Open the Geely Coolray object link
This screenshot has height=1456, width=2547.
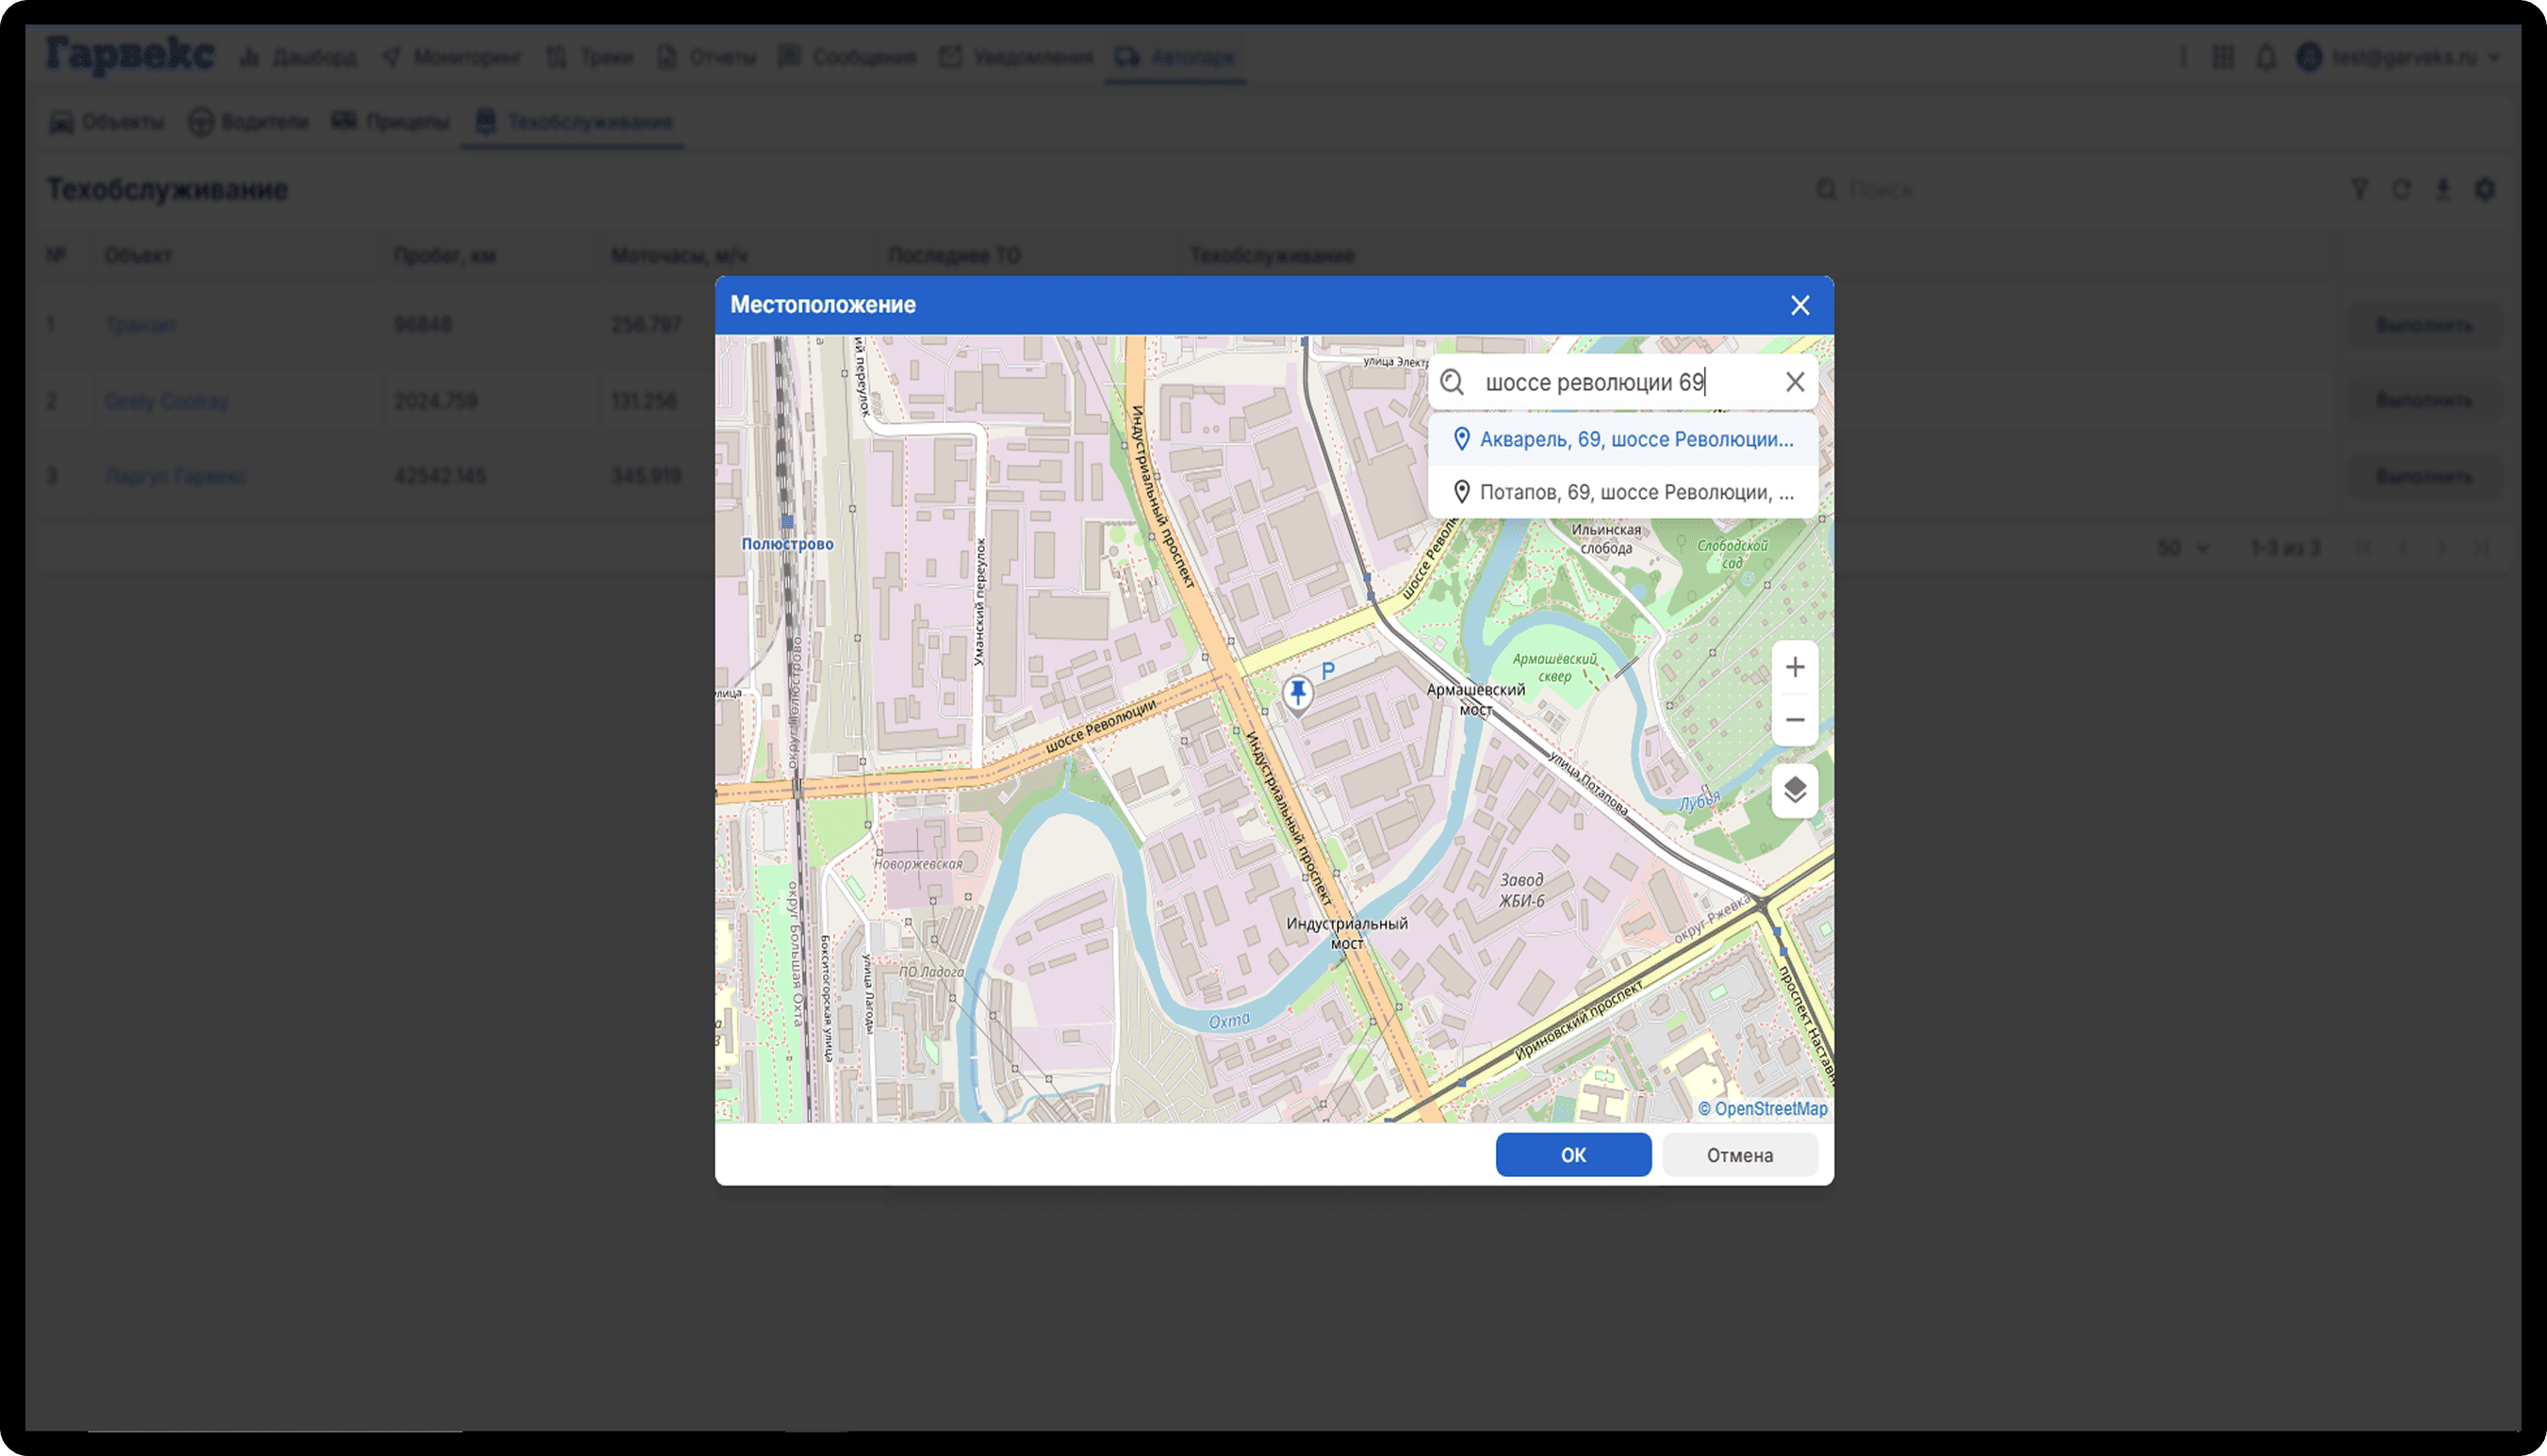tap(167, 401)
